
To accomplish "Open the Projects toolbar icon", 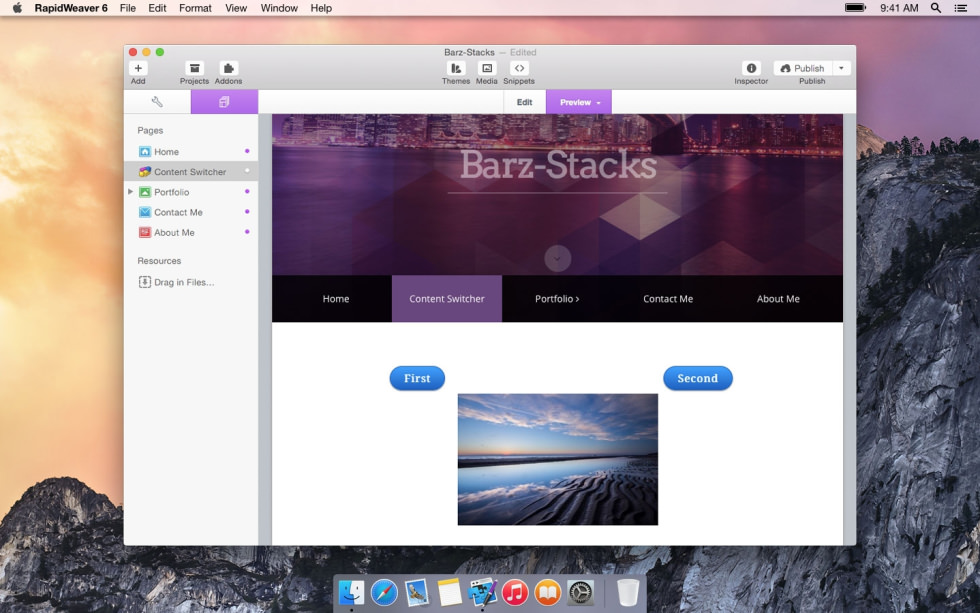I will point(194,68).
